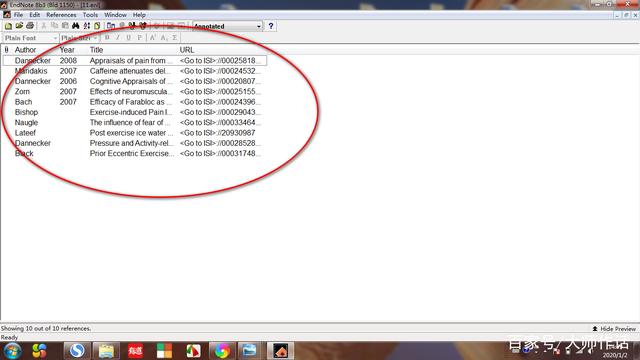Open the Annotated output style dropdown
The height and width of the screenshot is (360, 640).
tap(227, 26)
